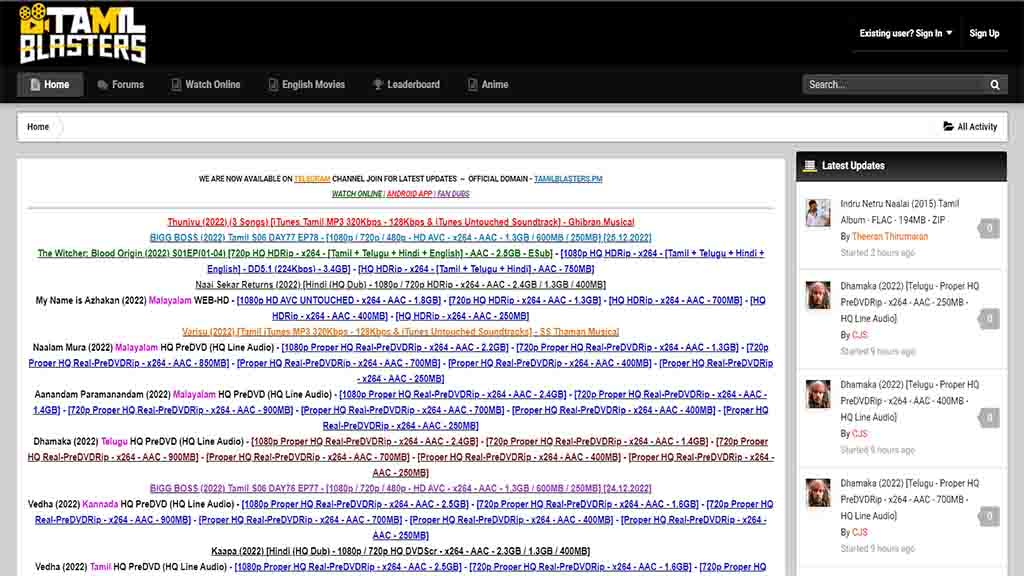Open Naai Sekar Returns Hindi dub link

click(400, 285)
